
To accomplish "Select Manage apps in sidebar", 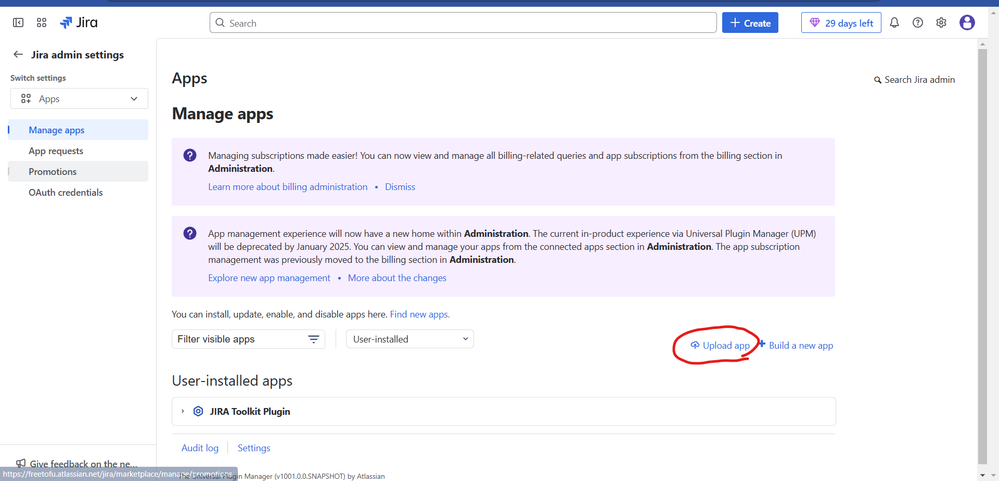I will click(78, 130).
